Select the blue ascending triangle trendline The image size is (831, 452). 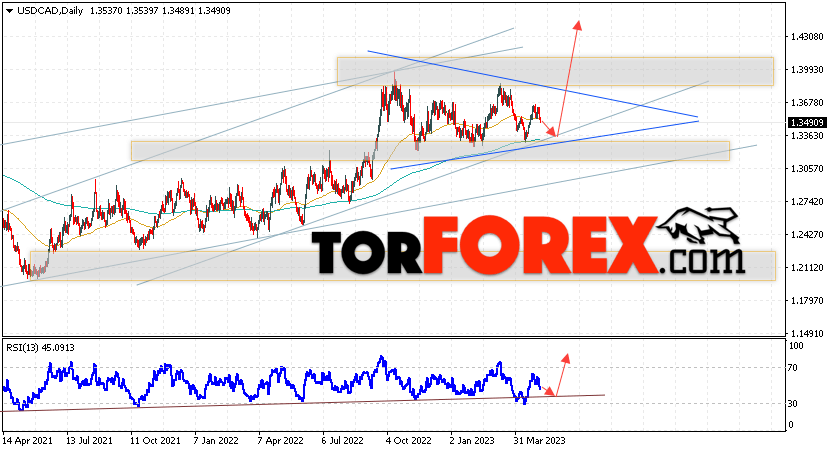point(544,145)
